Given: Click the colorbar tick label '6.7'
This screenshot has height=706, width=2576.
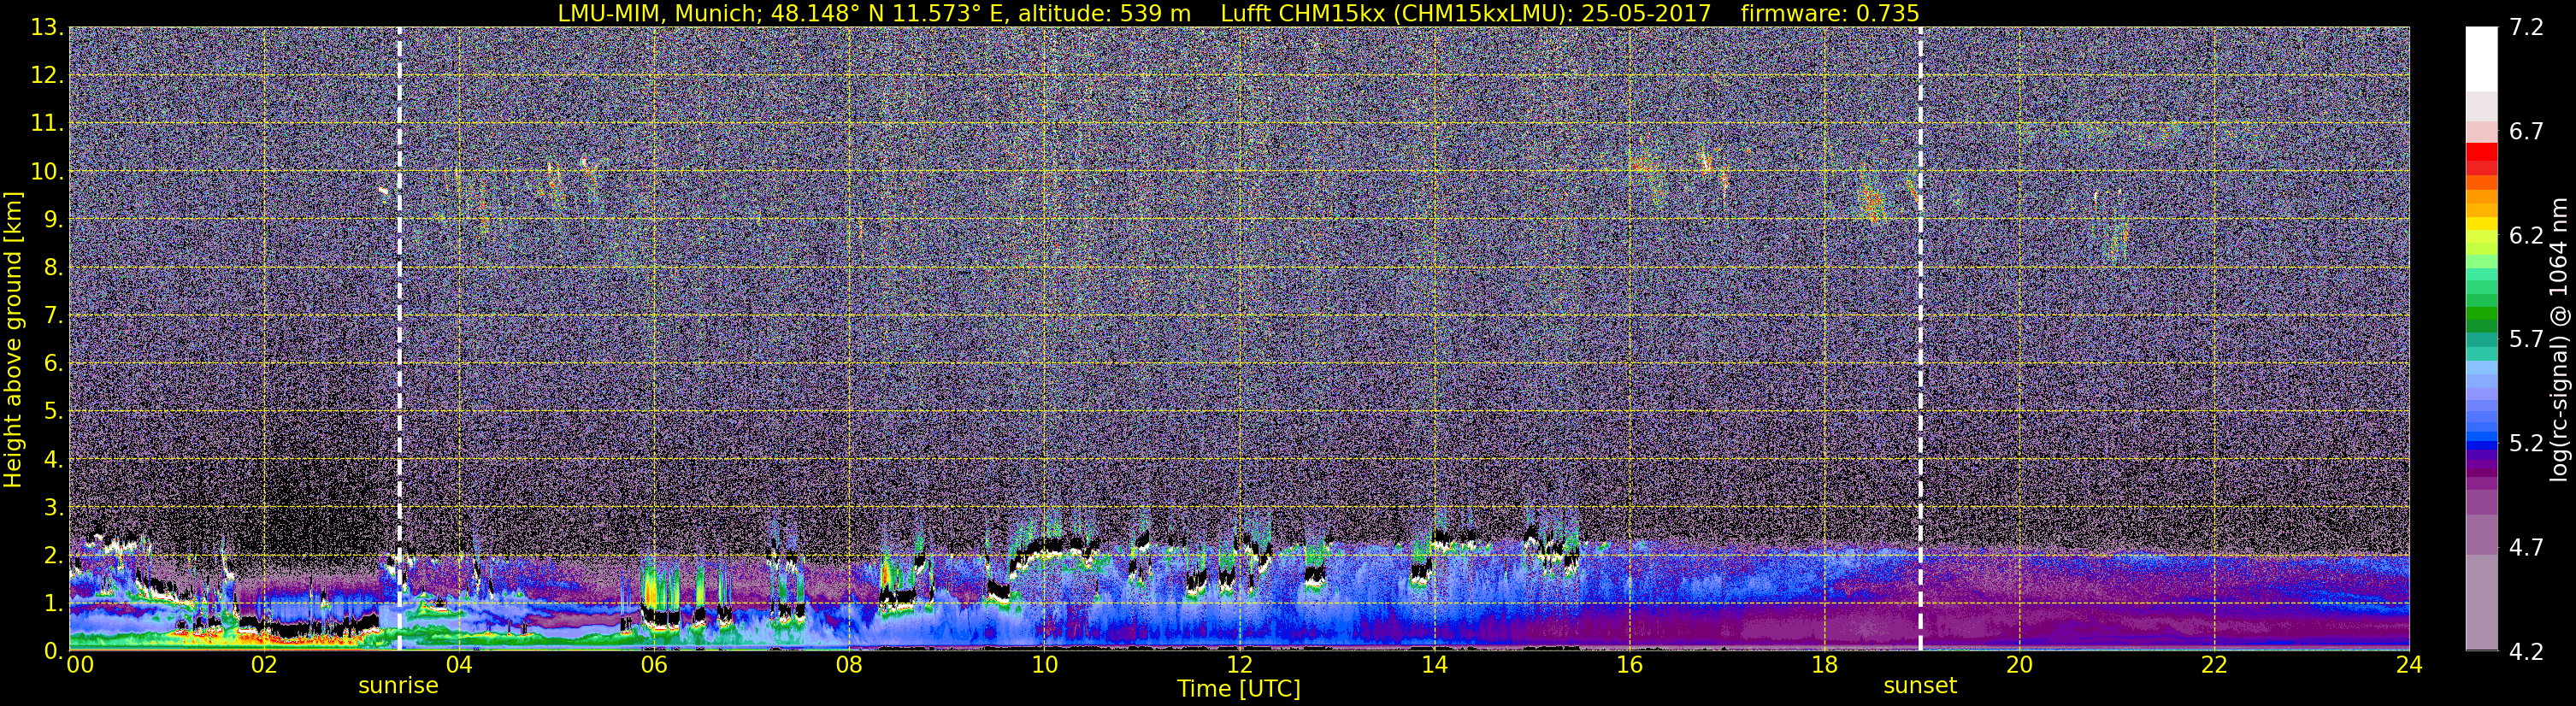Looking at the screenshot, I should [x=2526, y=131].
